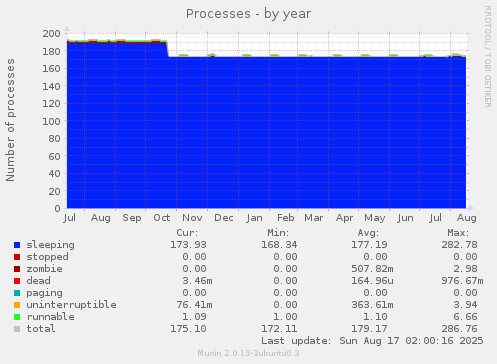Select the 'stopped' legend label
497x364 pixels.
tap(47, 257)
